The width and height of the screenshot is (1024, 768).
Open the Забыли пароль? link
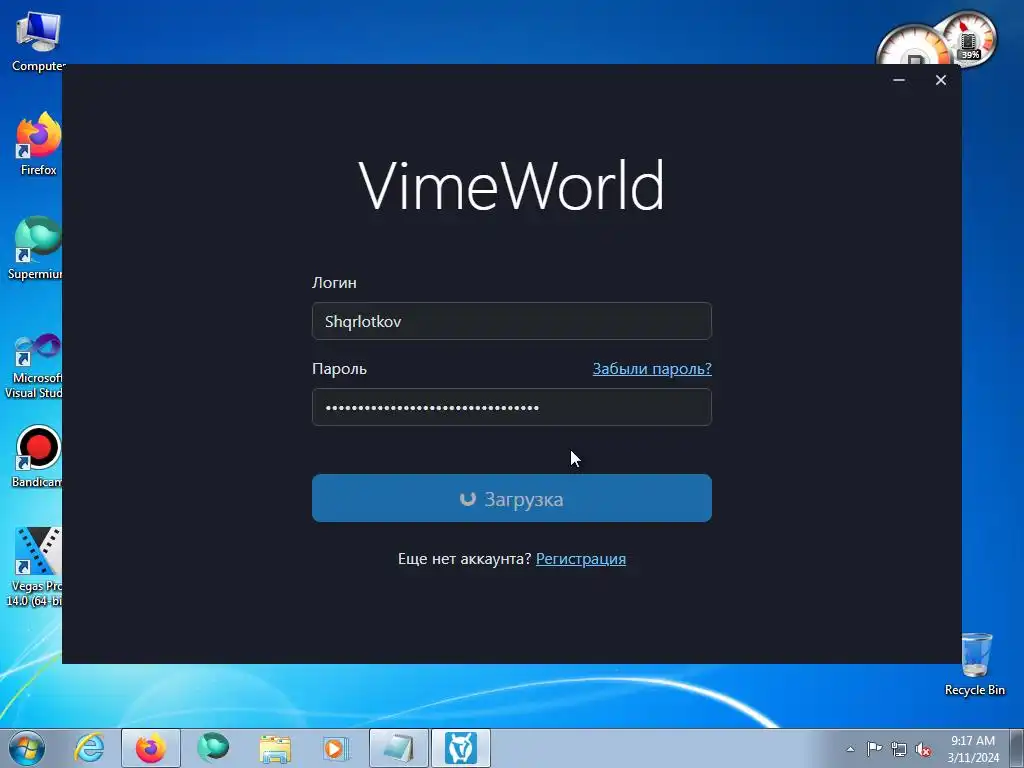652,368
